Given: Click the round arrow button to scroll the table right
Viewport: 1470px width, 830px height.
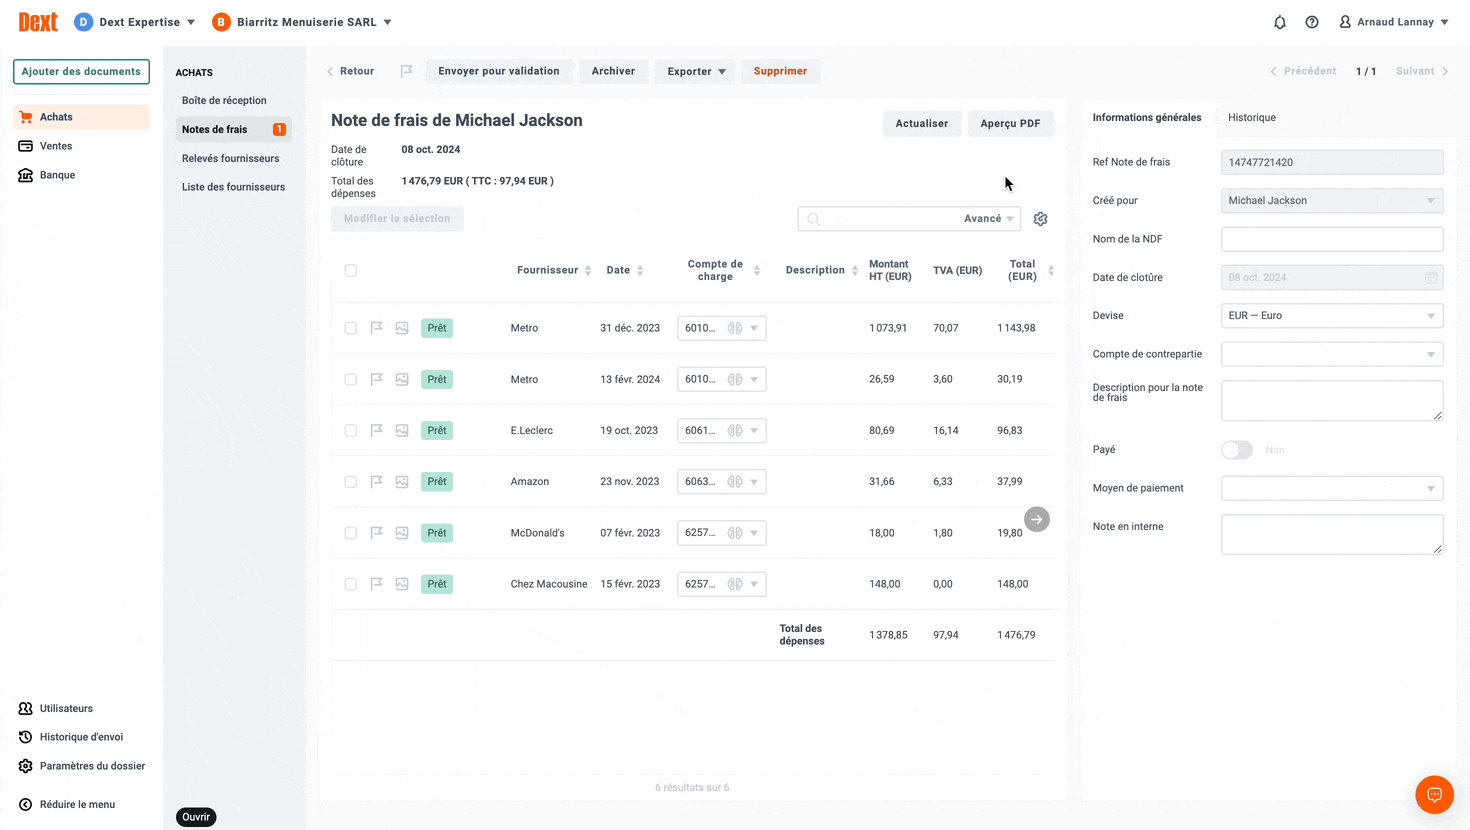Looking at the screenshot, I should pyautogui.click(x=1037, y=519).
